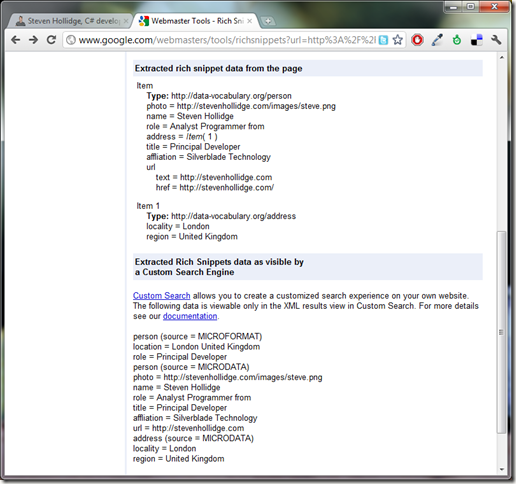Open the eyedropper color picker extension
This screenshot has height=484, width=516.
437,40
